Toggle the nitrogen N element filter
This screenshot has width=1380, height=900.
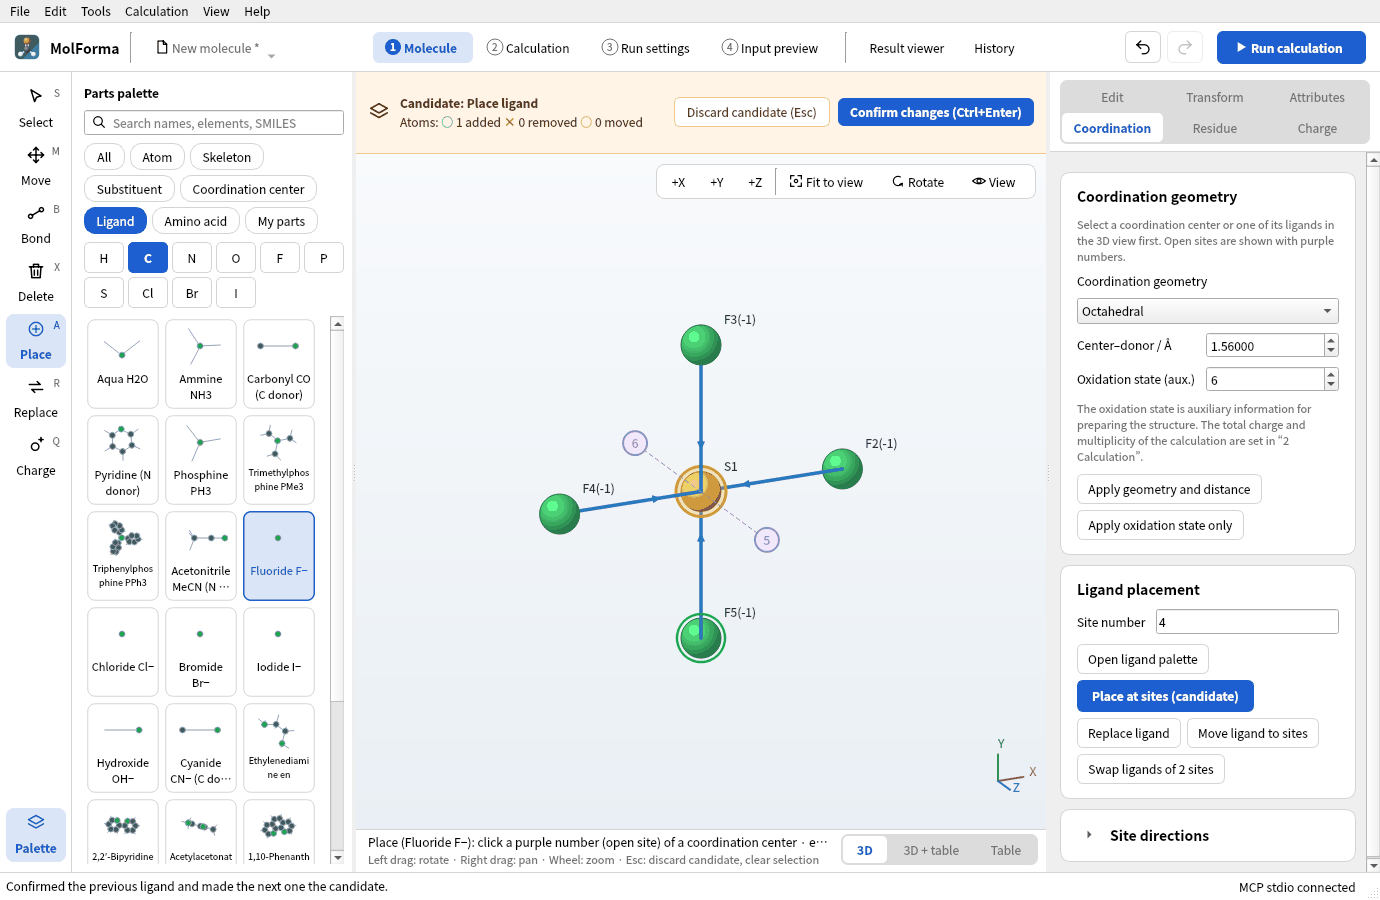pos(192,258)
